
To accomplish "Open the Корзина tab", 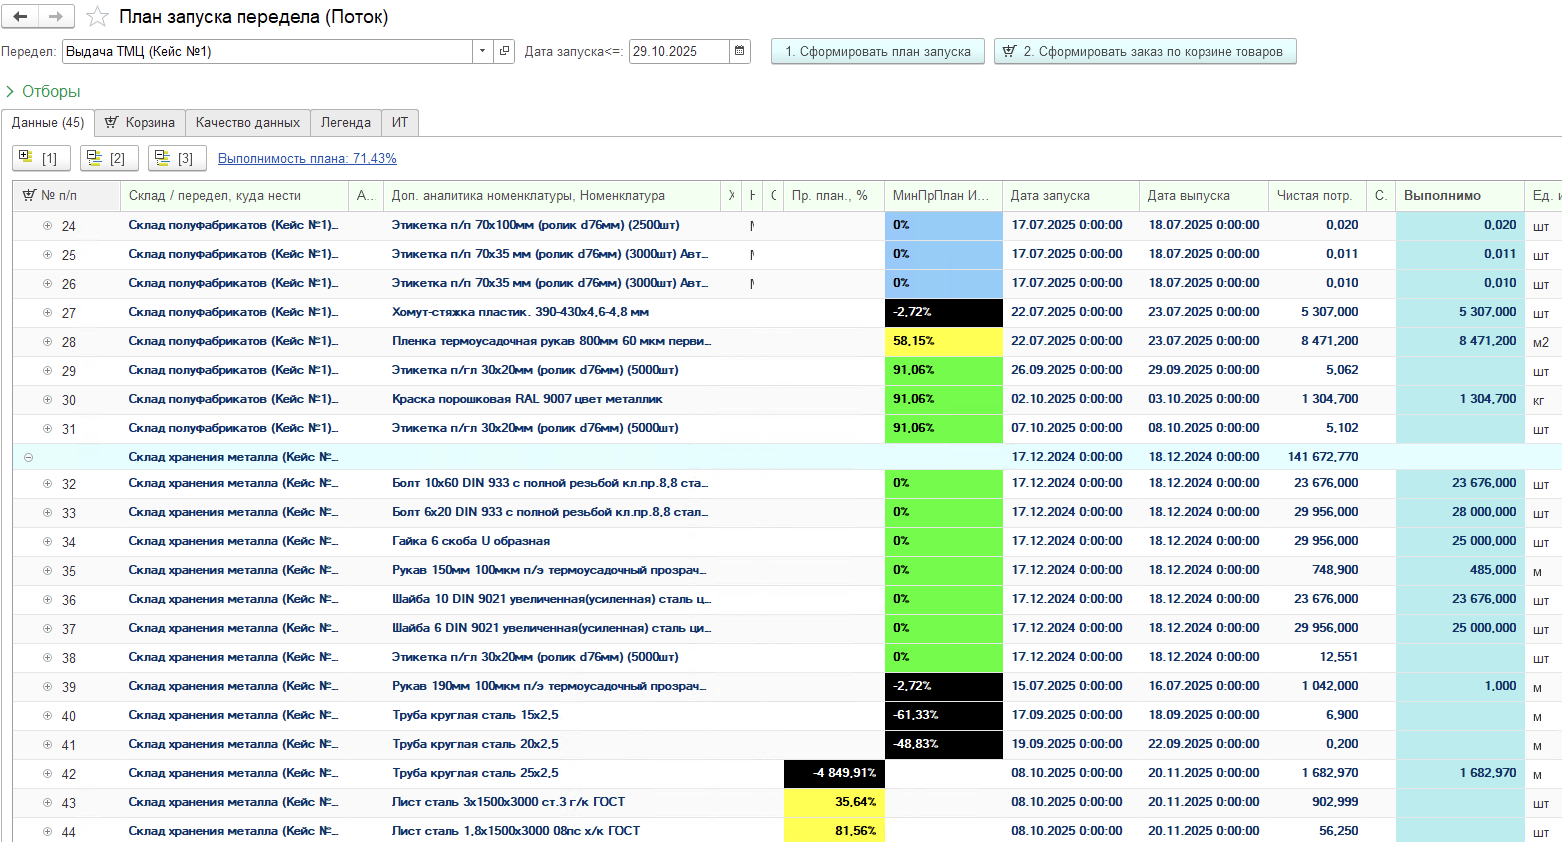I will click(140, 123).
